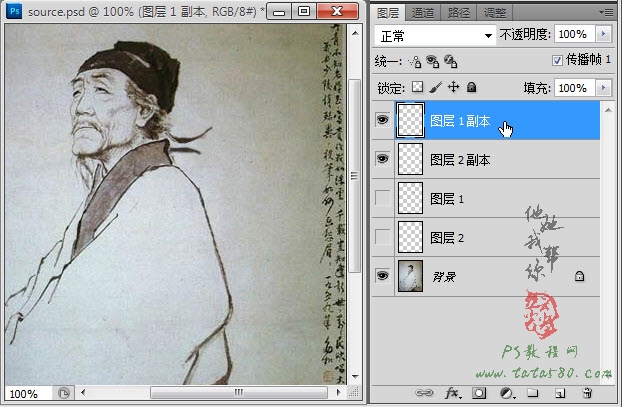Viewport: 622px width, 407px height.
Task: Create a new layer group
Action: coord(532,393)
